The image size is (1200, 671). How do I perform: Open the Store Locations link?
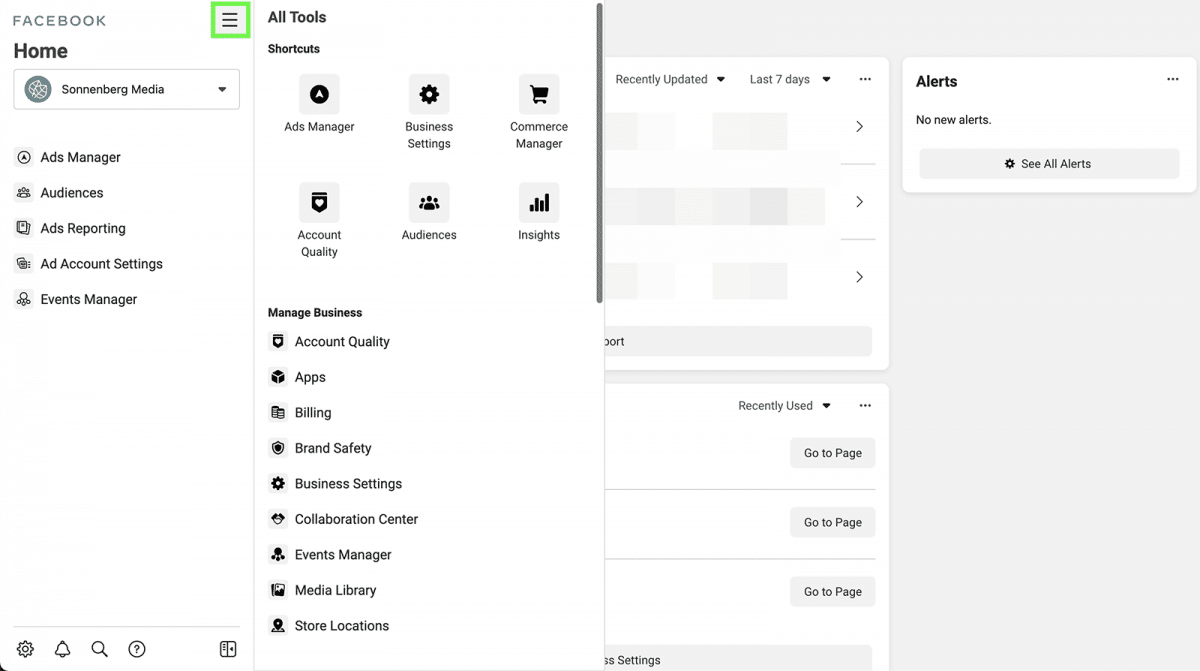click(342, 626)
